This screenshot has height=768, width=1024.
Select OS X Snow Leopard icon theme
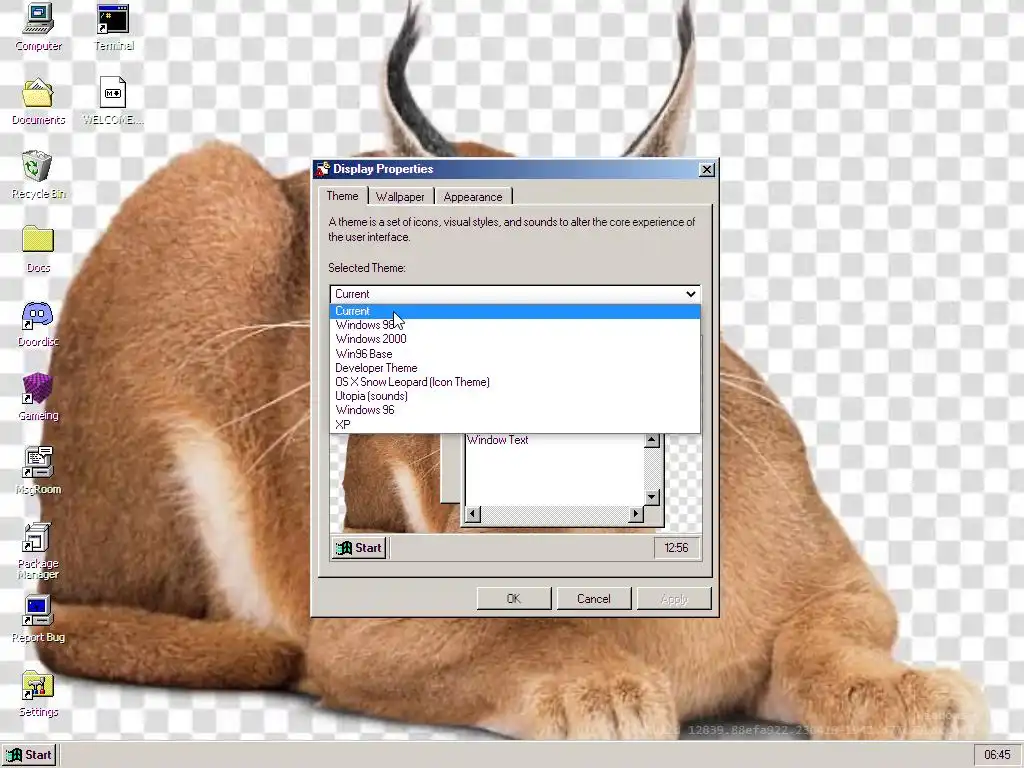(x=515, y=382)
